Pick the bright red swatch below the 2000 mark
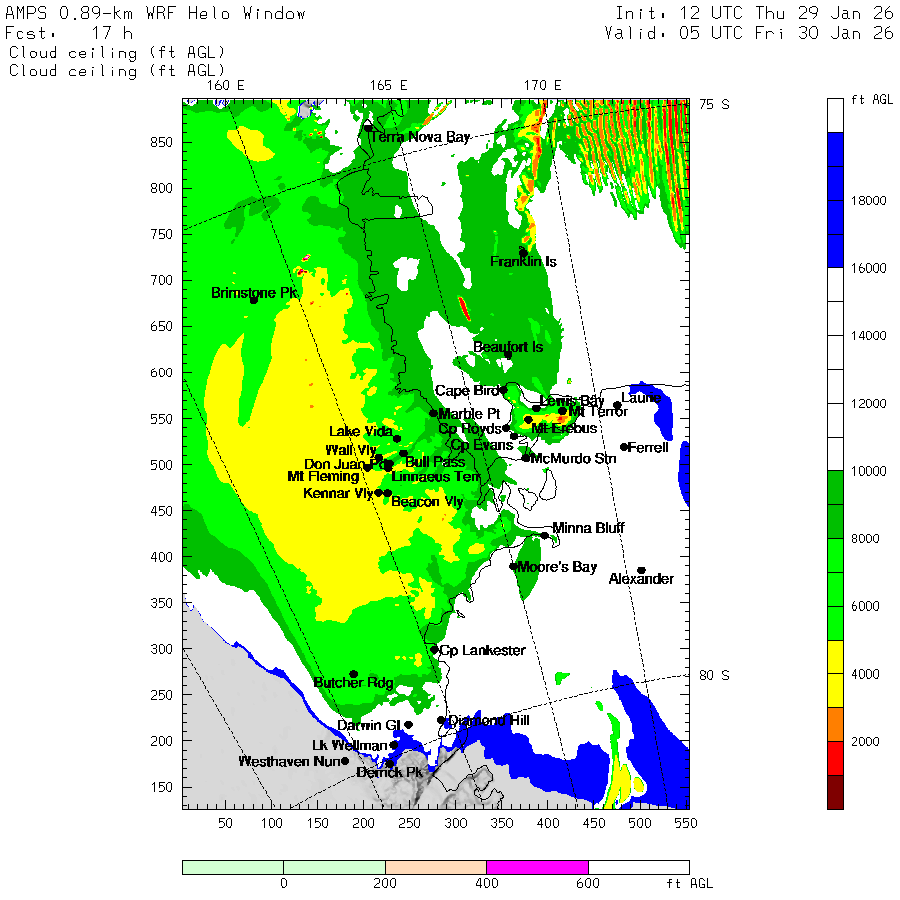Viewport: 900px width, 900px height. coord(835,758)
